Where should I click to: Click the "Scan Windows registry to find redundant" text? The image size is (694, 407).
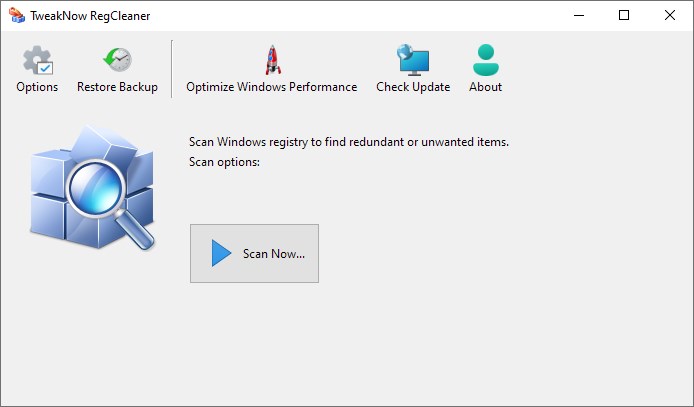click(297, 142)
